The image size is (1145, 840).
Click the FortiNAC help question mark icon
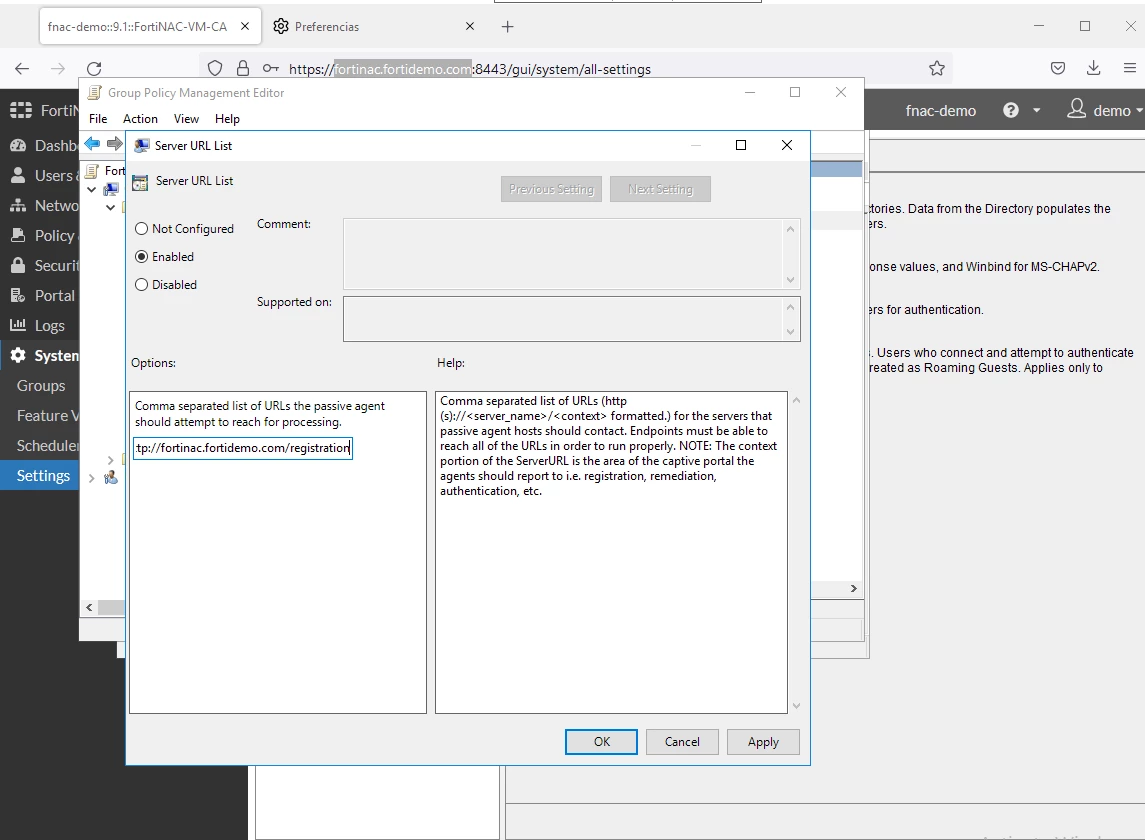1011,110
